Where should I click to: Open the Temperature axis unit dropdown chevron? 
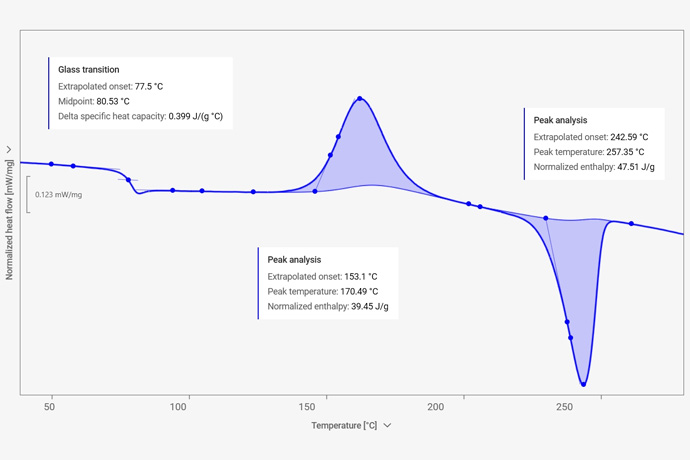[388, 425]
